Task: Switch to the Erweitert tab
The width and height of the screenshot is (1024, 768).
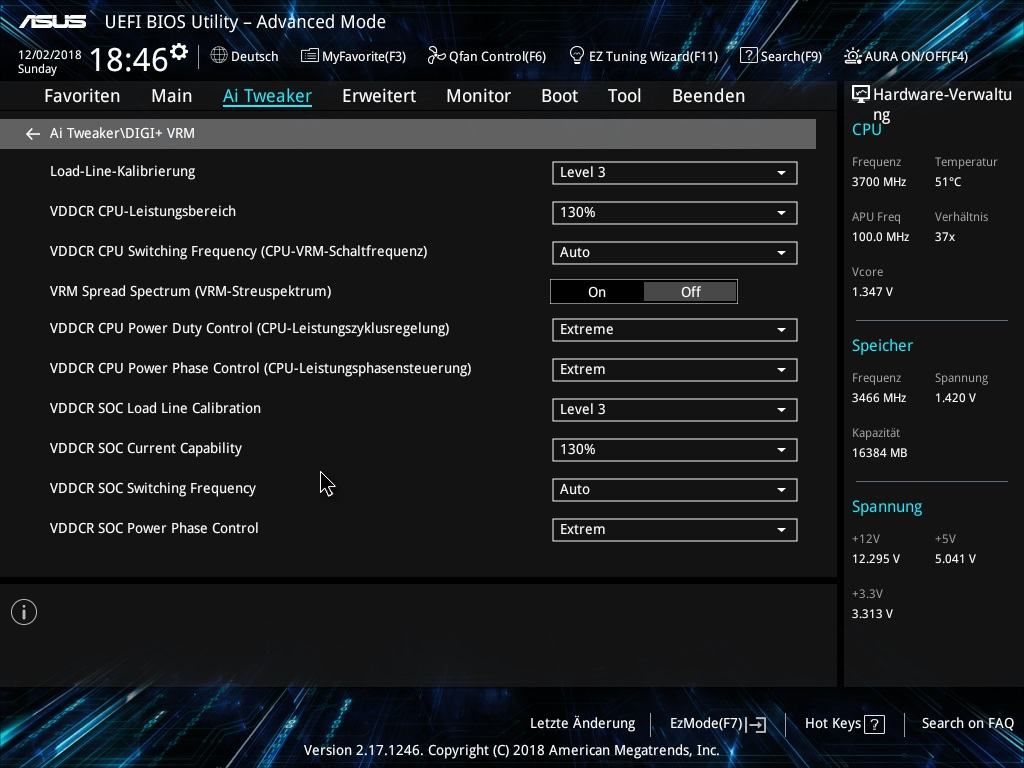Action: point(379,96)
